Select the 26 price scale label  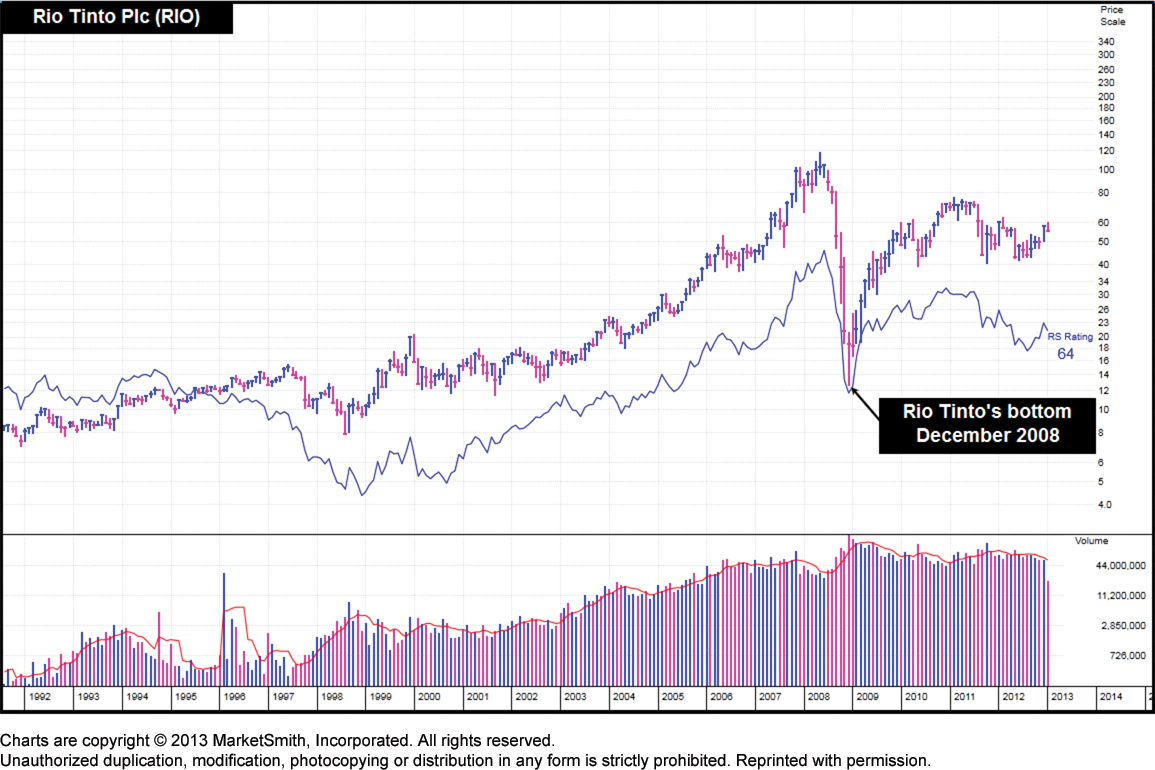(1103, 309)
